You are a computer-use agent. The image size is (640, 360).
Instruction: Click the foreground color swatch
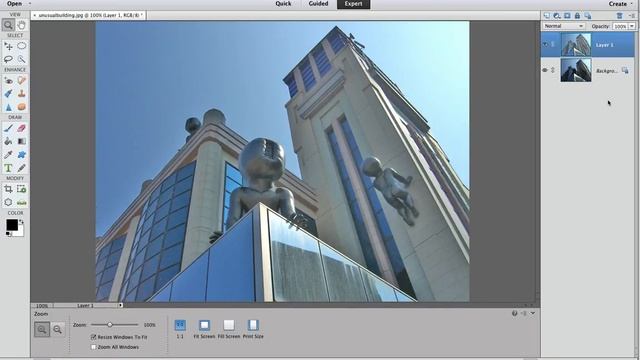[11, 224]
